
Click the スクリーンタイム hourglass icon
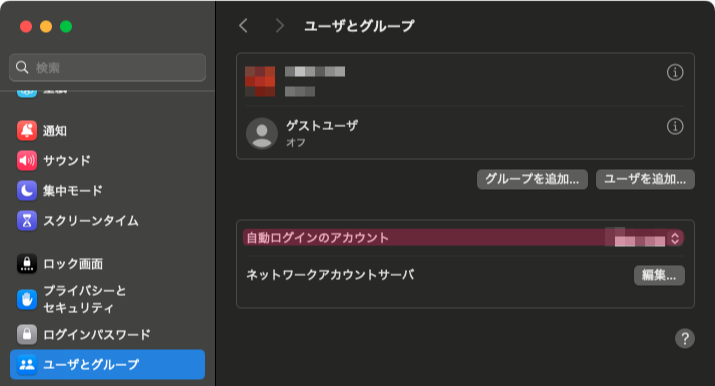pyautogui.click(x=27, y=221)
